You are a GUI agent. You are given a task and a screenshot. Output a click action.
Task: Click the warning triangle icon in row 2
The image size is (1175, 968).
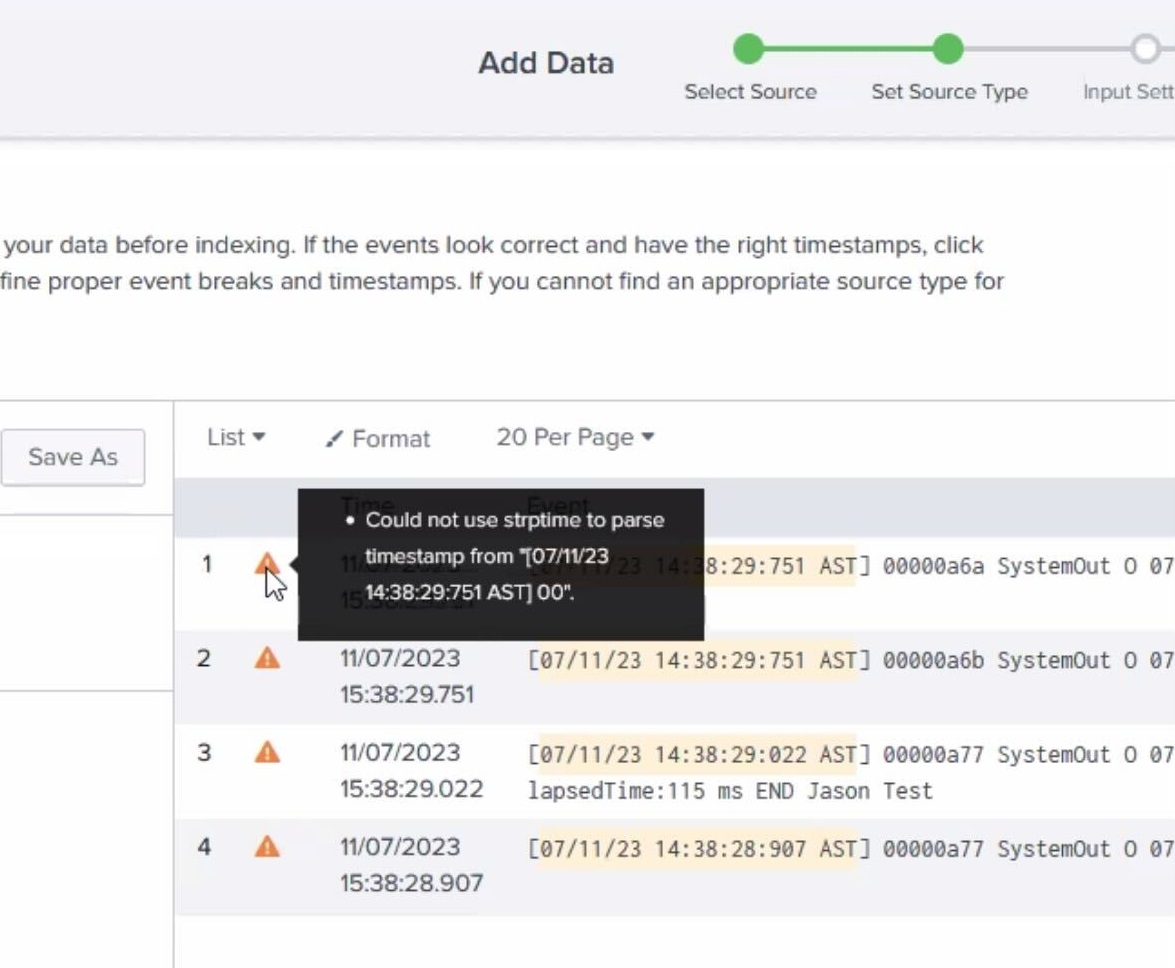267,658
